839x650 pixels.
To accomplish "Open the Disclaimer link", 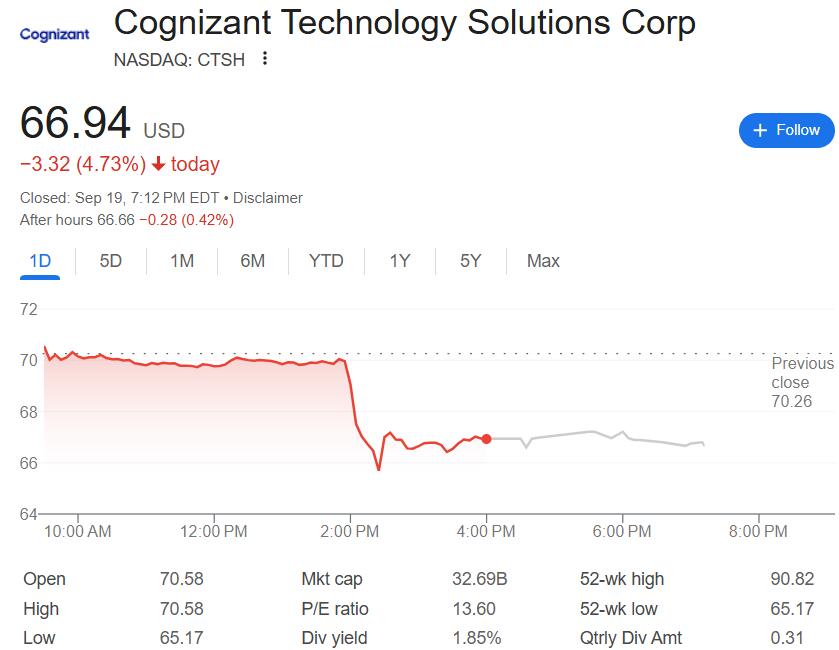I will (267, 198).
